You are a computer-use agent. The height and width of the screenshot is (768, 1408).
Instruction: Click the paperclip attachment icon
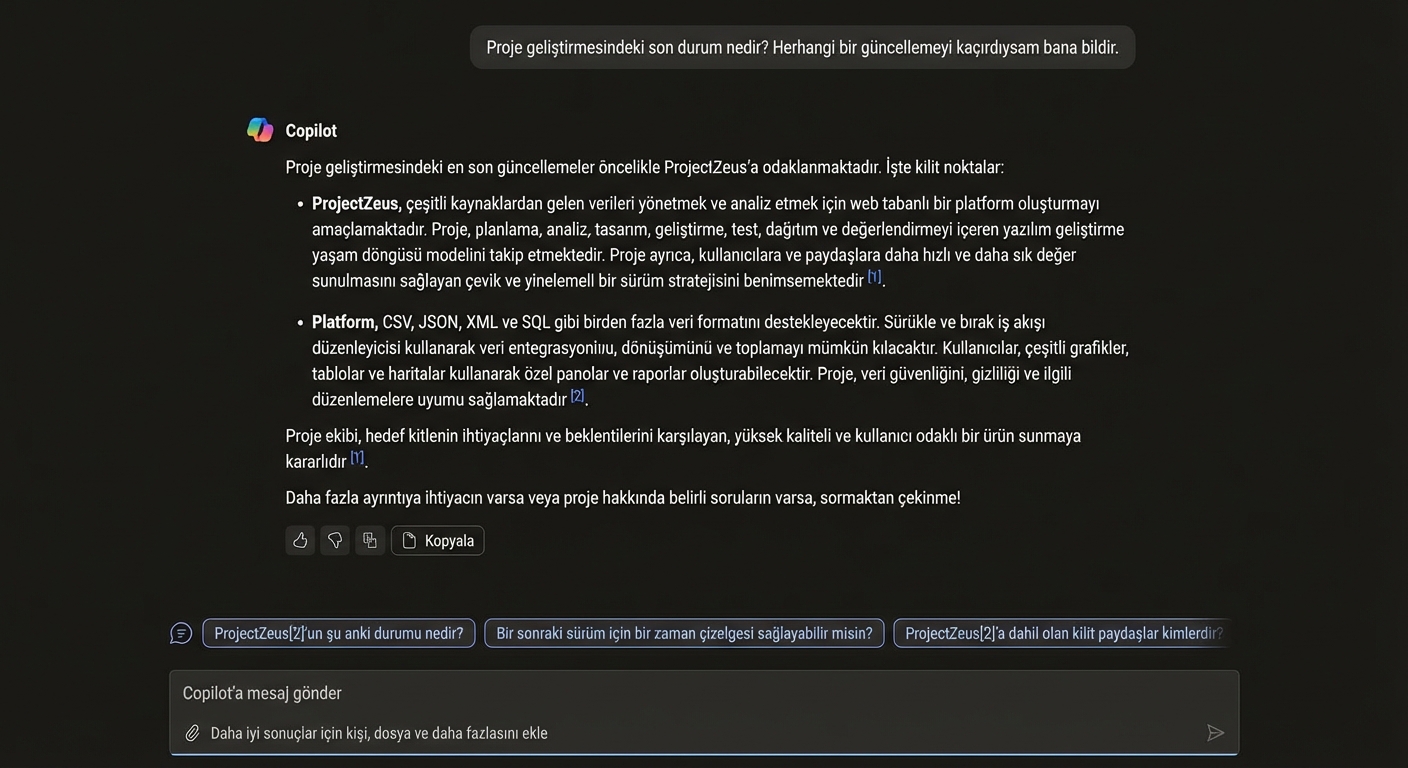(x=193, y=733)
